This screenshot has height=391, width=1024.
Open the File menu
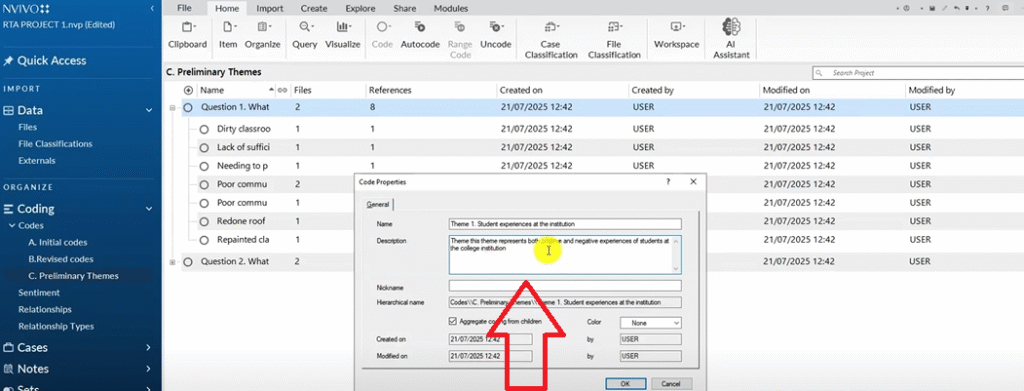click(x=184, y=8)
